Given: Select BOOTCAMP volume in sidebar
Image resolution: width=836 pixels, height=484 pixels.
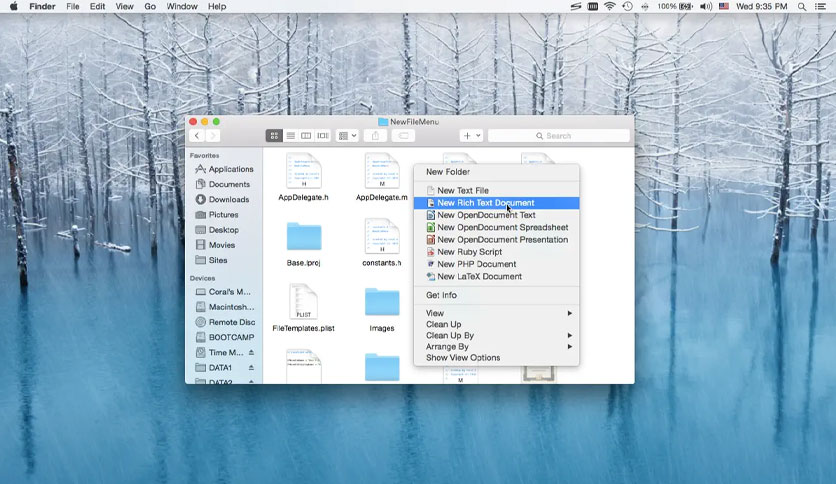Looking at the screenshot, I should 224,337.
